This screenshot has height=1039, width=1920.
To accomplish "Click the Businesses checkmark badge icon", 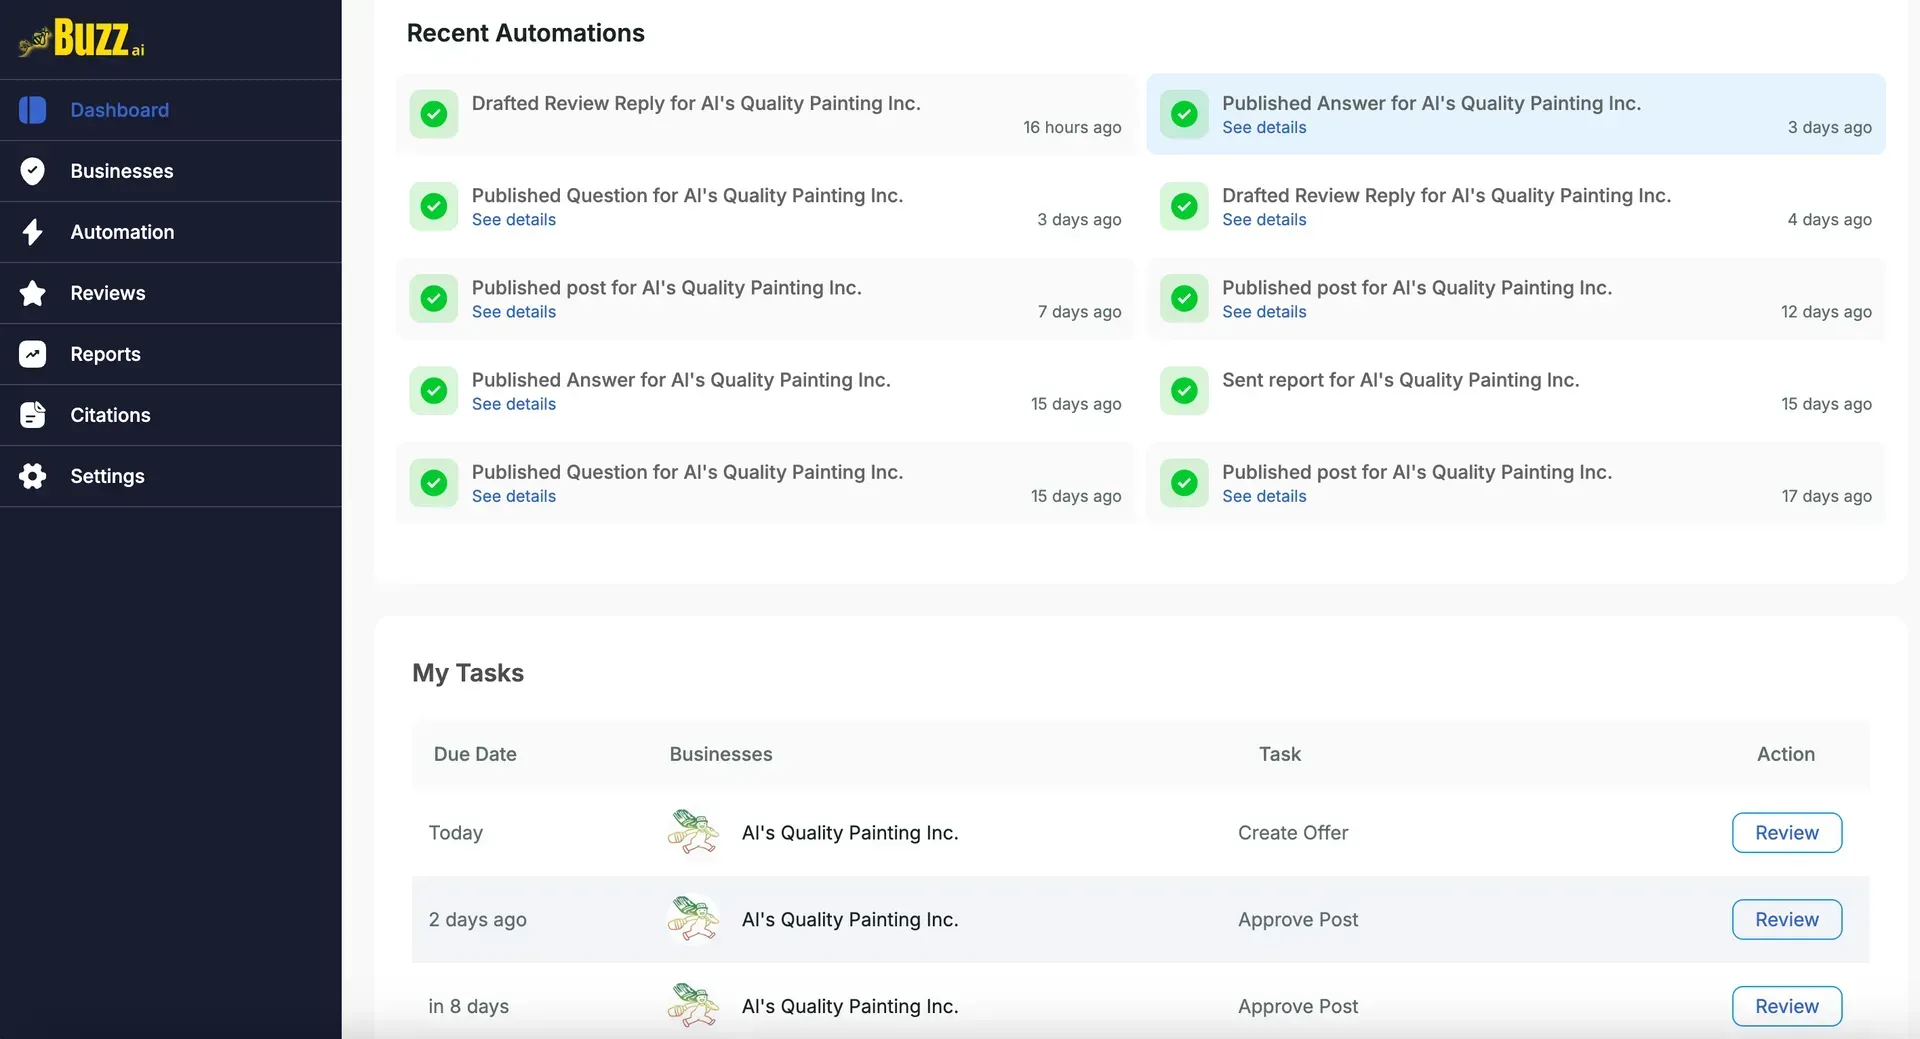I will point(32,171).
